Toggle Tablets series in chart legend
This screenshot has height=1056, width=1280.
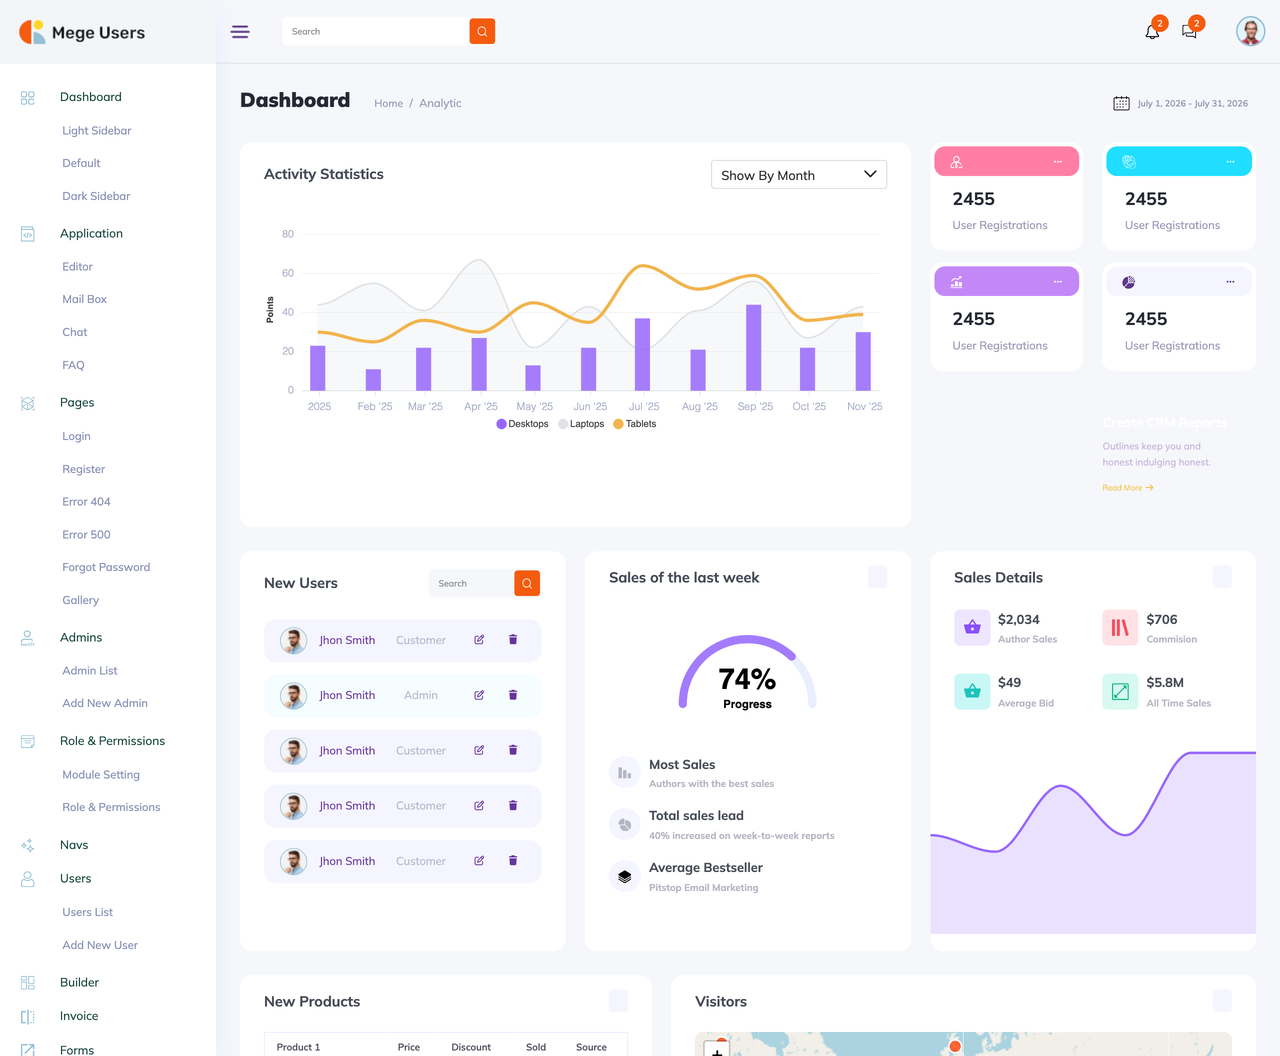[x=635, y=424]
